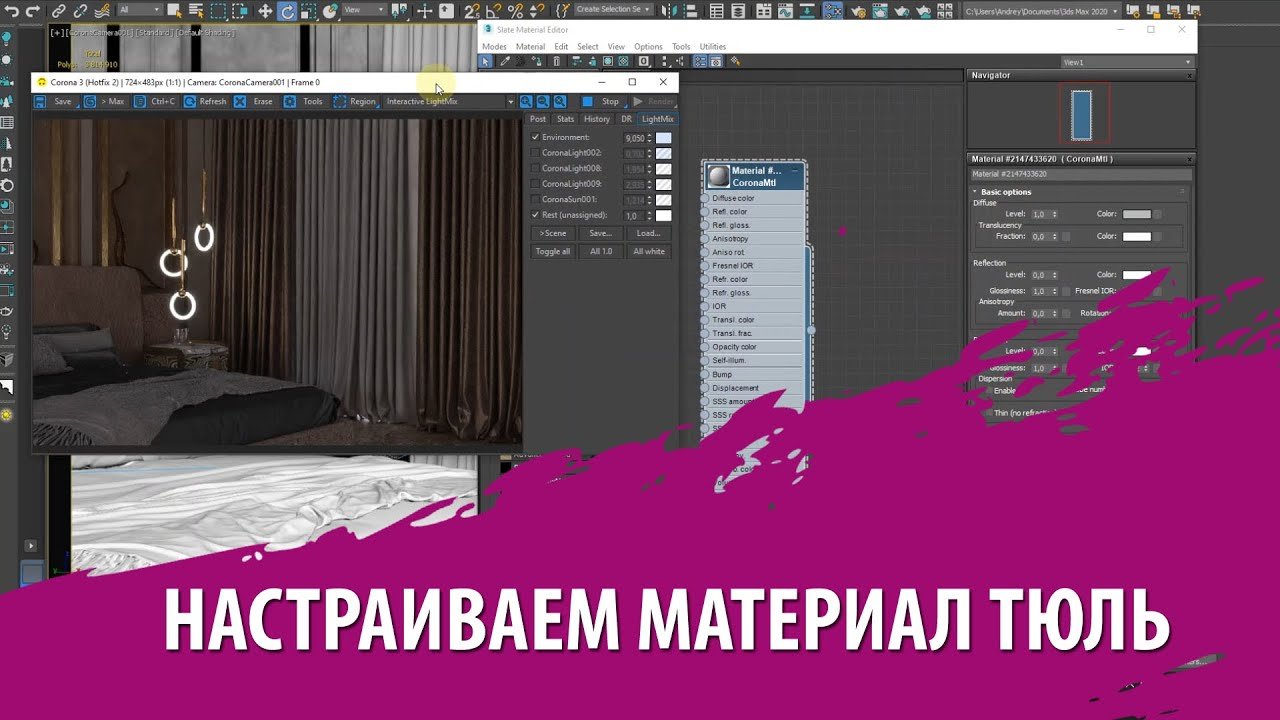This screenshot has width=1280, height=720.
Task: Enable the CoronaLight002 checkbox
Action: (x=535, y=153)
